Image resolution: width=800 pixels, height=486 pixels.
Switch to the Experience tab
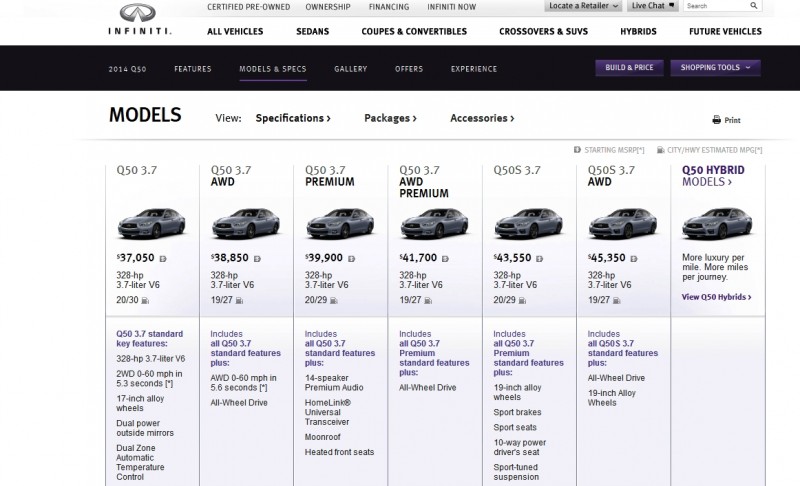[x=473, y=69]
